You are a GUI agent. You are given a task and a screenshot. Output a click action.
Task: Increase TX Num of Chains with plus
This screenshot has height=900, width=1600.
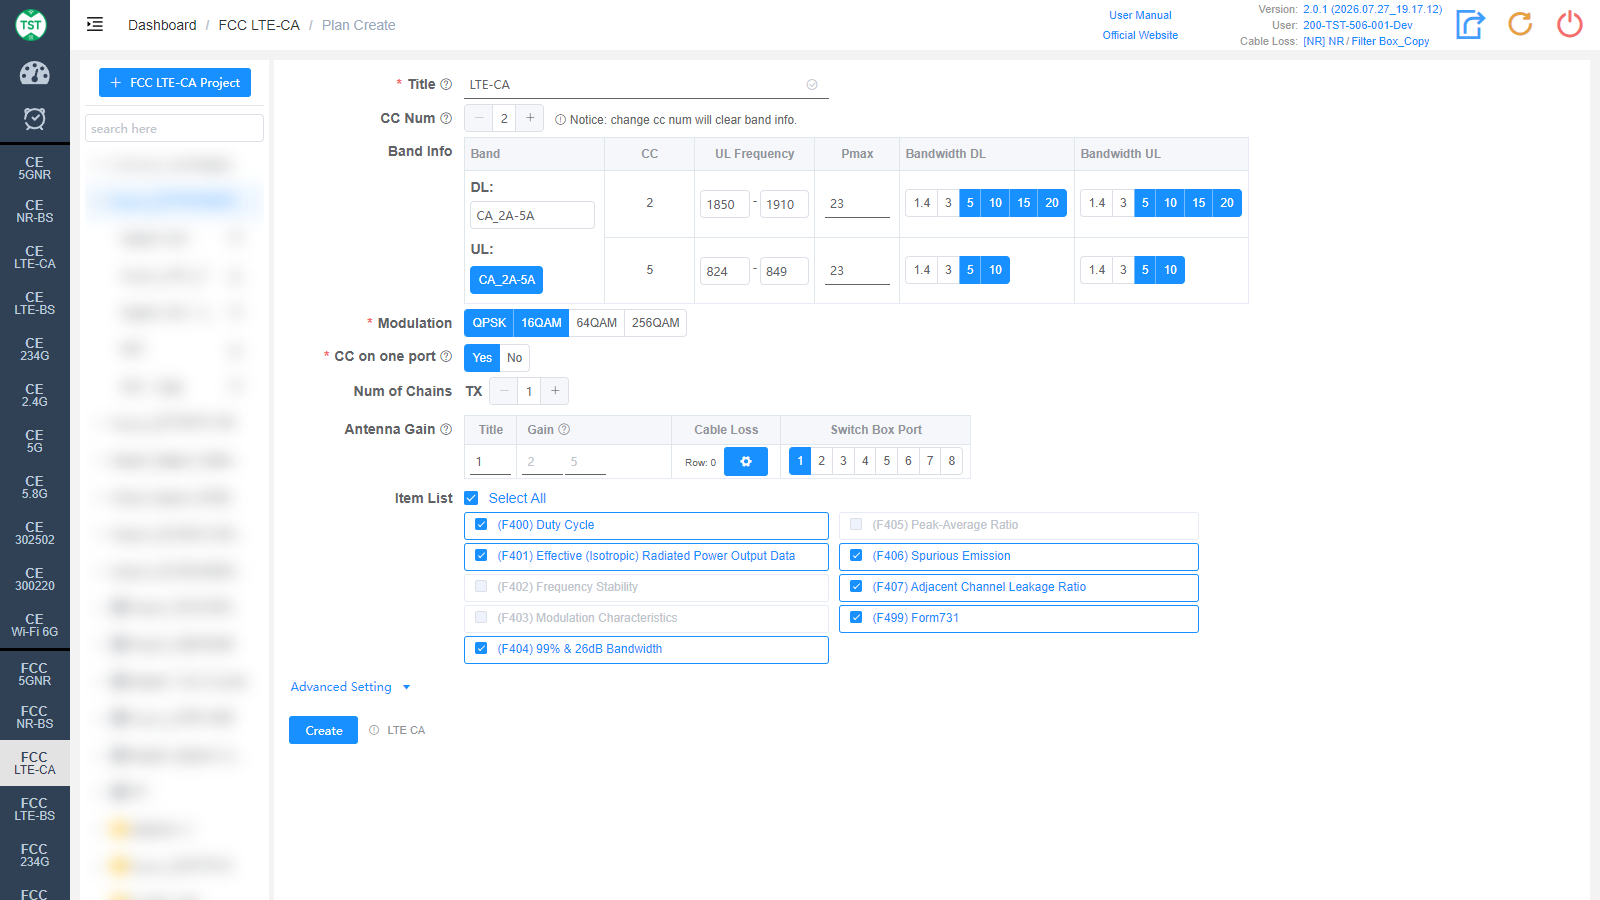click(555, 391)
